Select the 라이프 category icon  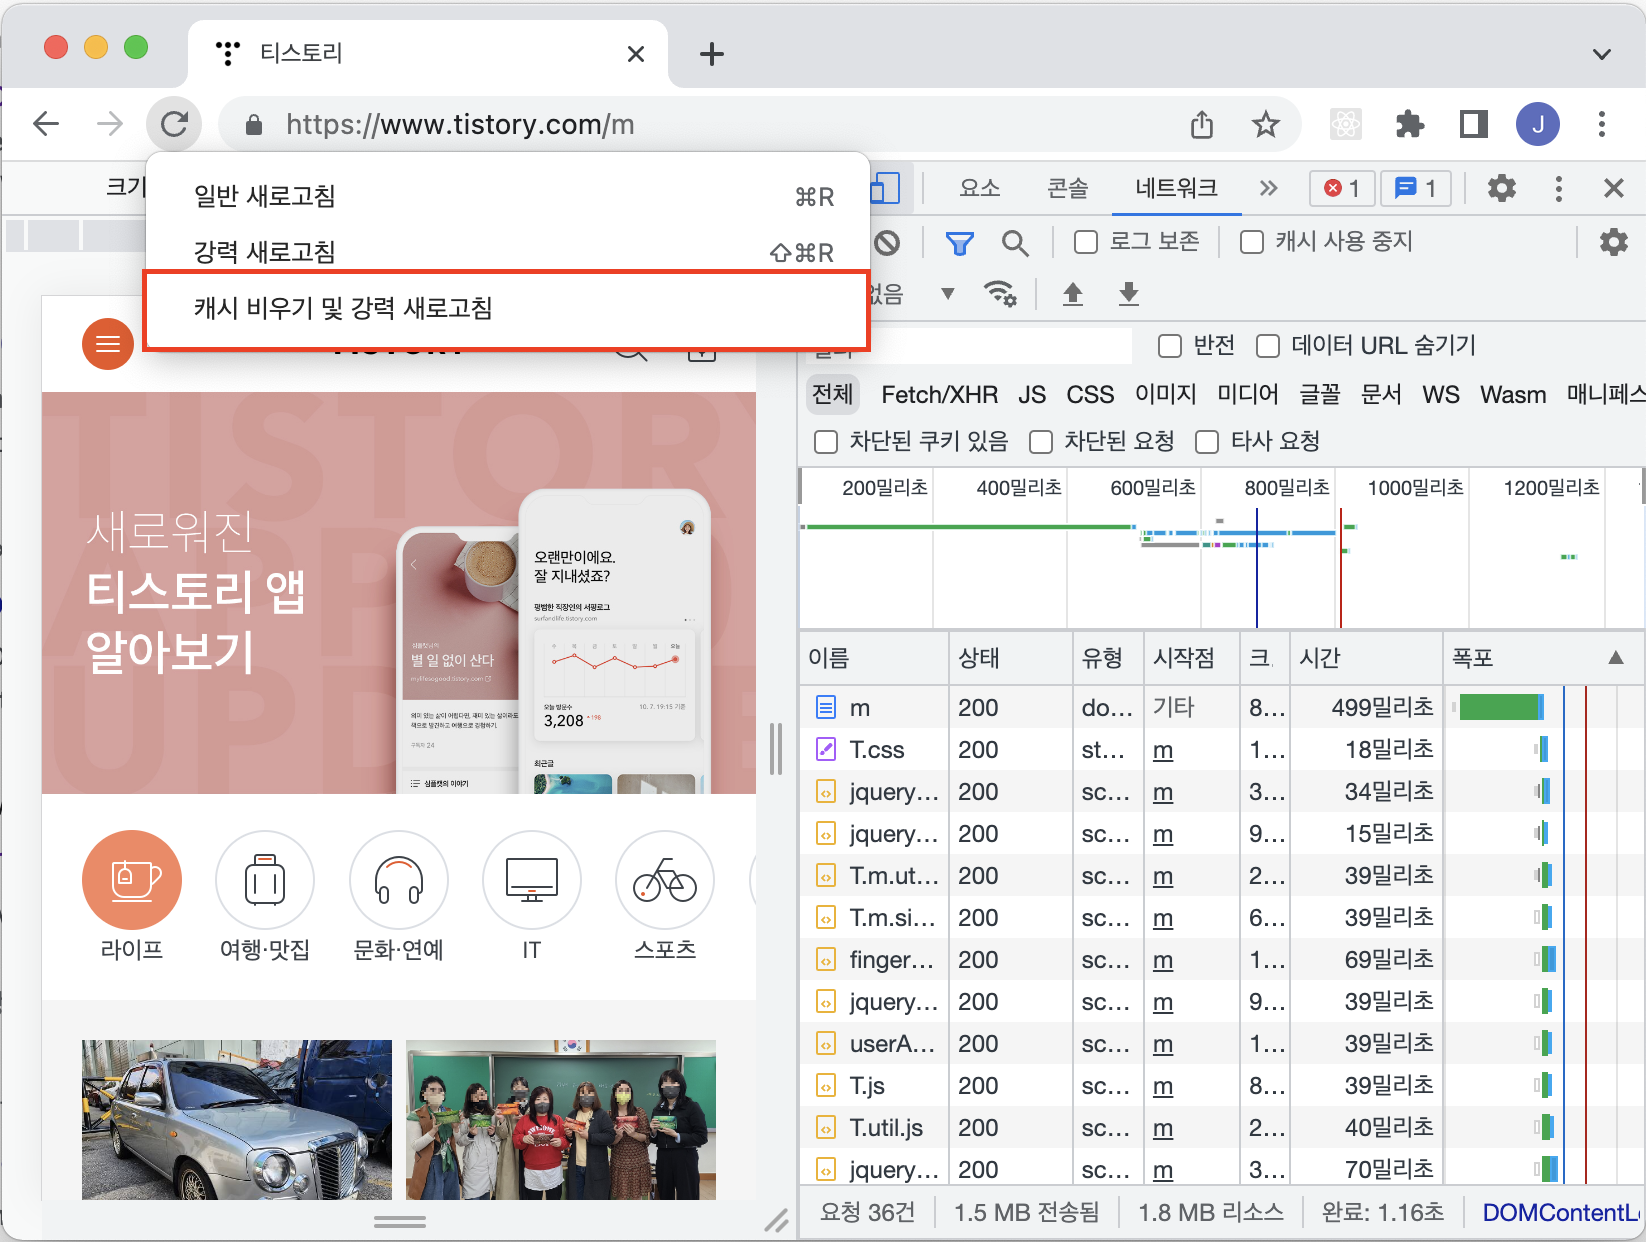(132, 881)
